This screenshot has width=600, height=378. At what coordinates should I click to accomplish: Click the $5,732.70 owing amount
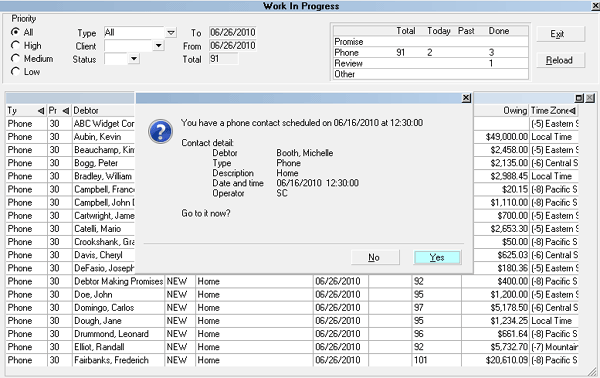tap(509, 347)
